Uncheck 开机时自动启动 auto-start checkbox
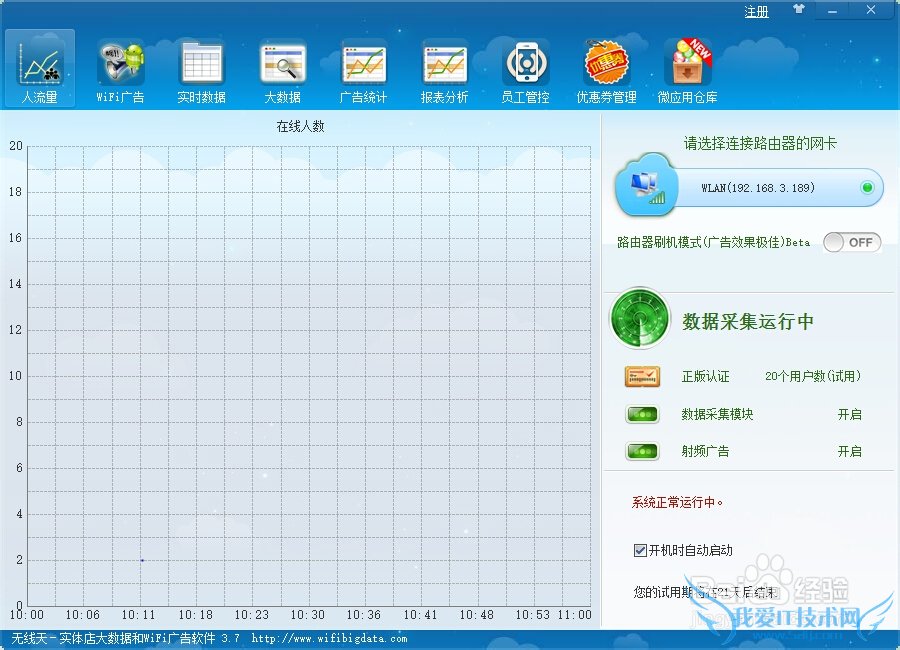 640,550
